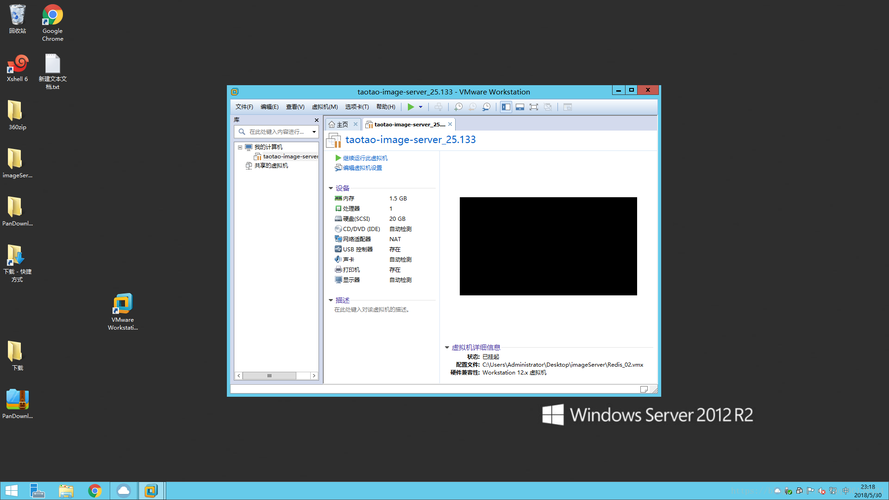889x500 pixels.
Task: Click the VM description text field
Action: (371, 310)
